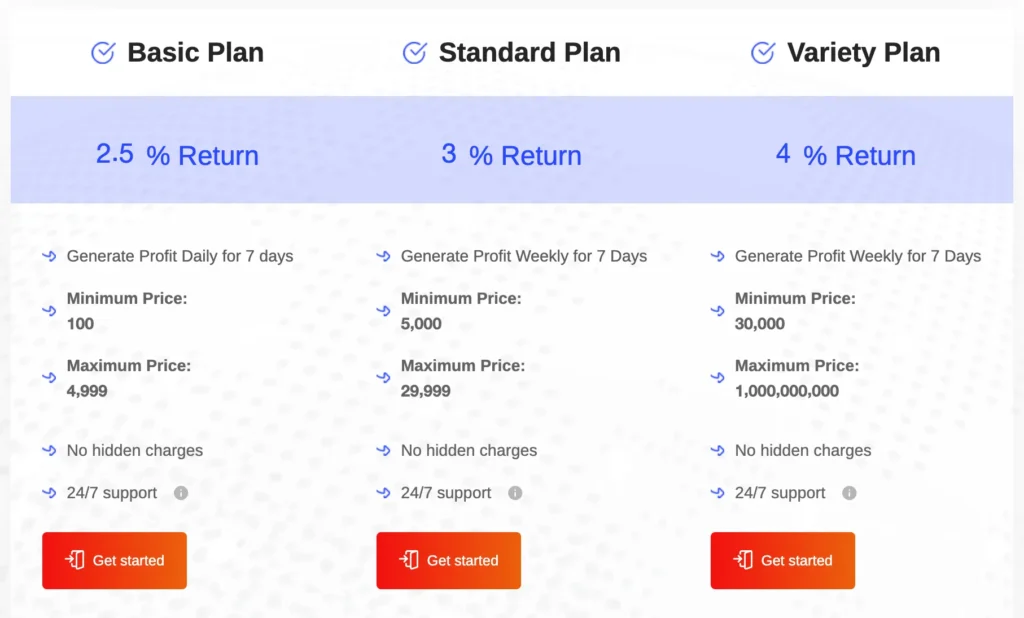Click info icon next to Basic Plan 24/7 support
The width and height of the screenshot is (1024, 618).
click(x=181, y=493)
